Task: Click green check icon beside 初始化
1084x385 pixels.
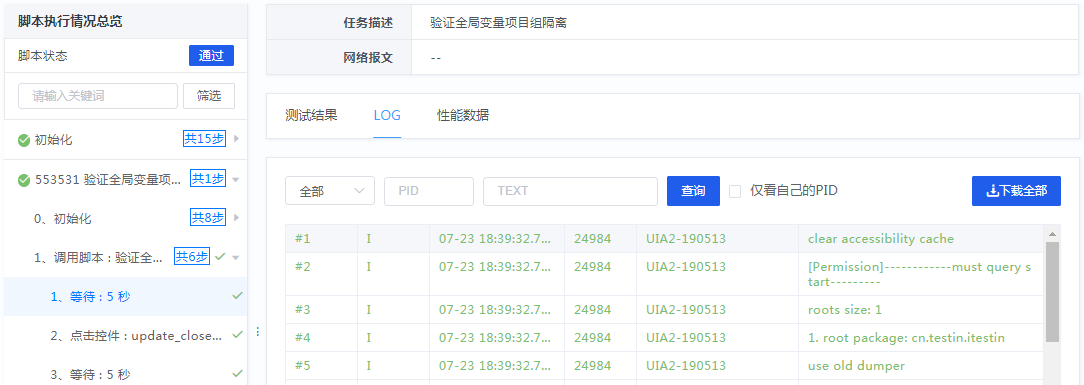Action: [24, 140]
